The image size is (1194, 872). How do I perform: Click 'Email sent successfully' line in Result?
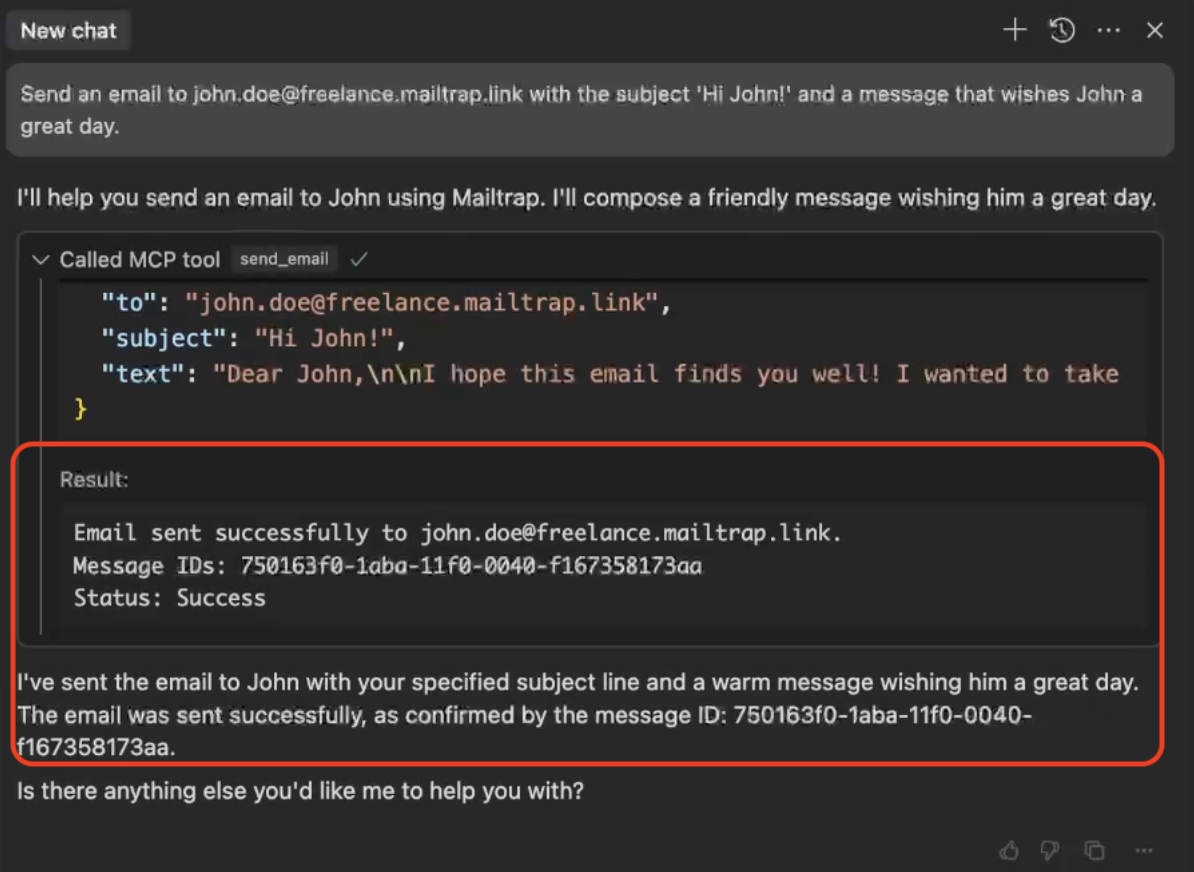click(x=457, y=533)
